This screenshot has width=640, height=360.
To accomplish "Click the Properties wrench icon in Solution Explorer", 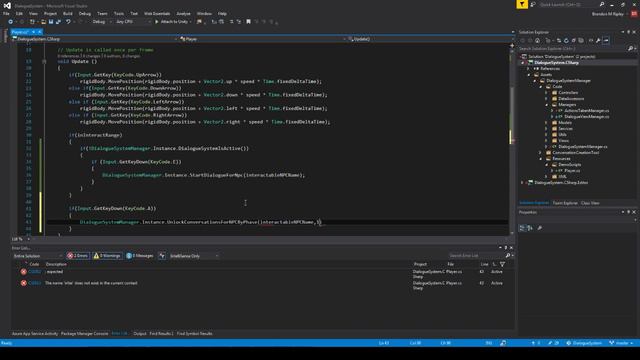I will (598, 40).
